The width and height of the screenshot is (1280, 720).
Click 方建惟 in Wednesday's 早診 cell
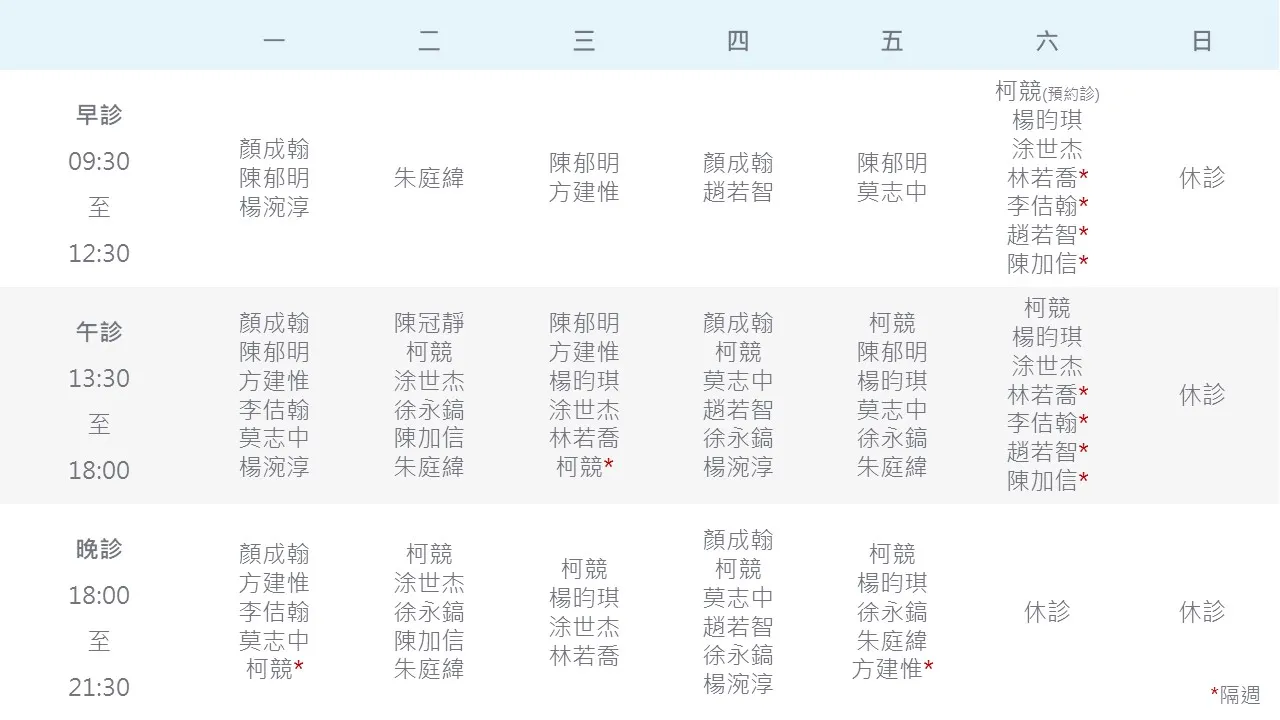[584, 192]
